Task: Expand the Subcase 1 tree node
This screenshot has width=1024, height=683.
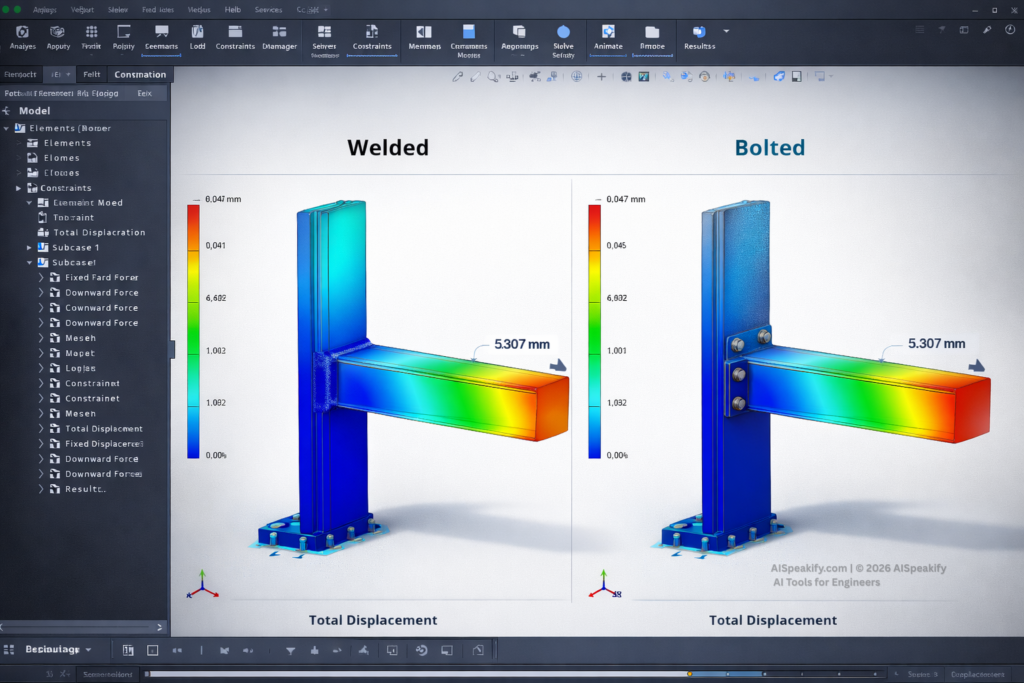Action: point(29,247)
